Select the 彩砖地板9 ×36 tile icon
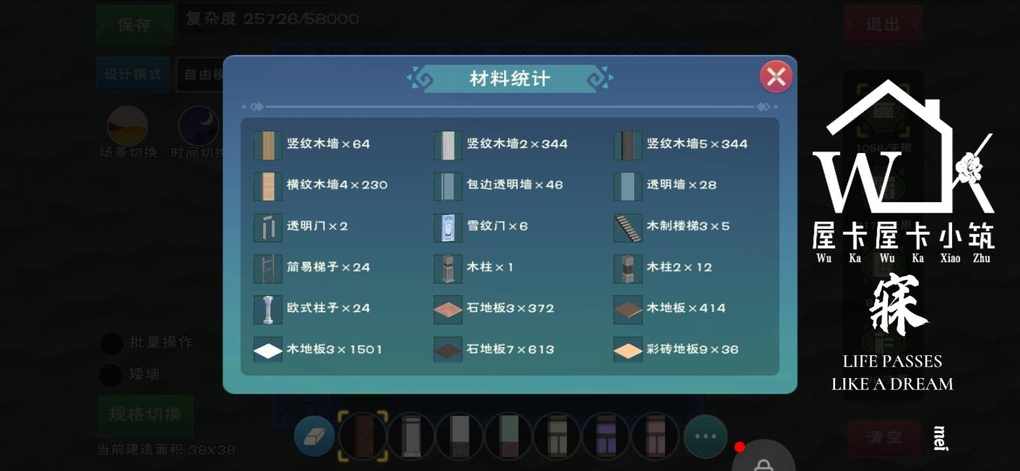Screen dimensions: 1020x471 (628, 350)
